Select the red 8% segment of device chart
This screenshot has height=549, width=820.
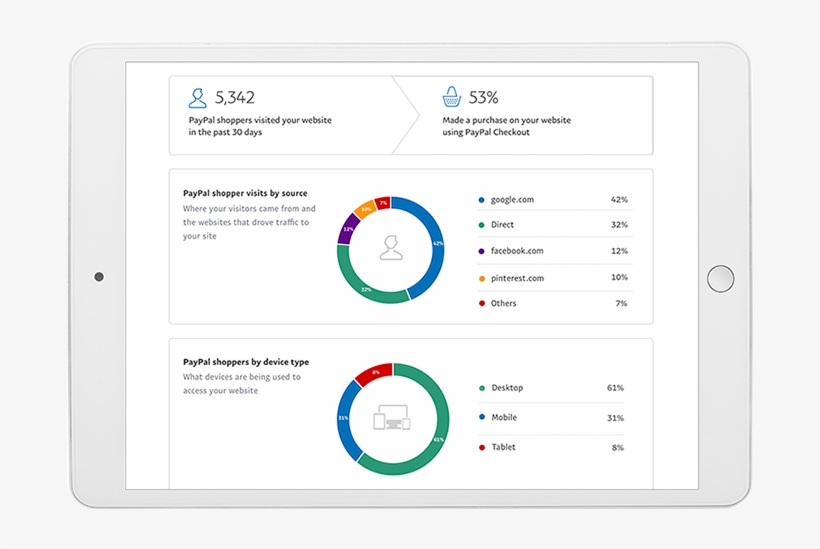pos(375,372)
